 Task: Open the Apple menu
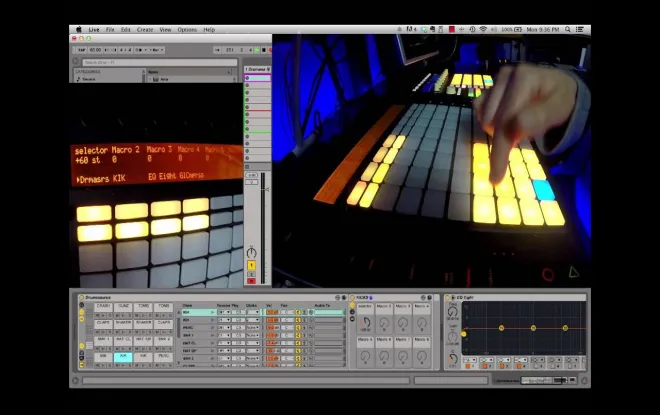click(78, 29)
